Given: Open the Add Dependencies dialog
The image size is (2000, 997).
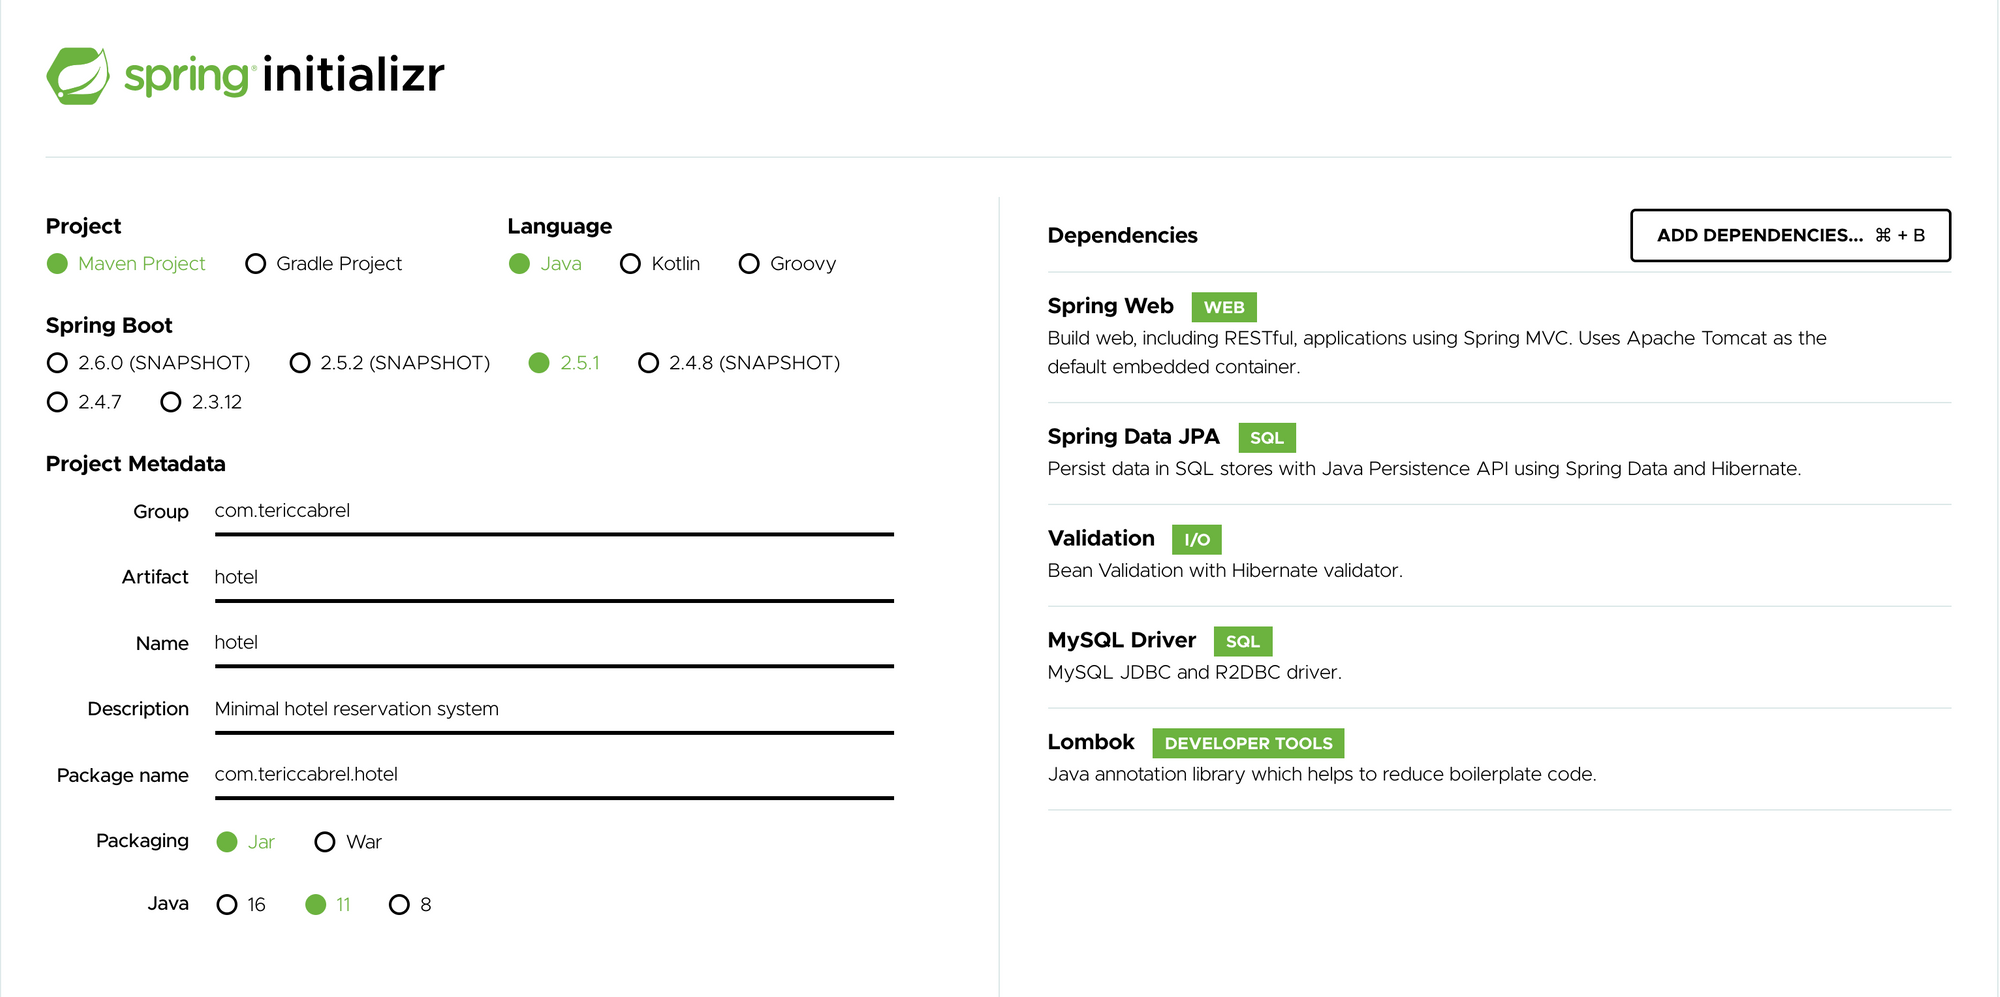Looking at the screenshot, I should [1789, 235].
